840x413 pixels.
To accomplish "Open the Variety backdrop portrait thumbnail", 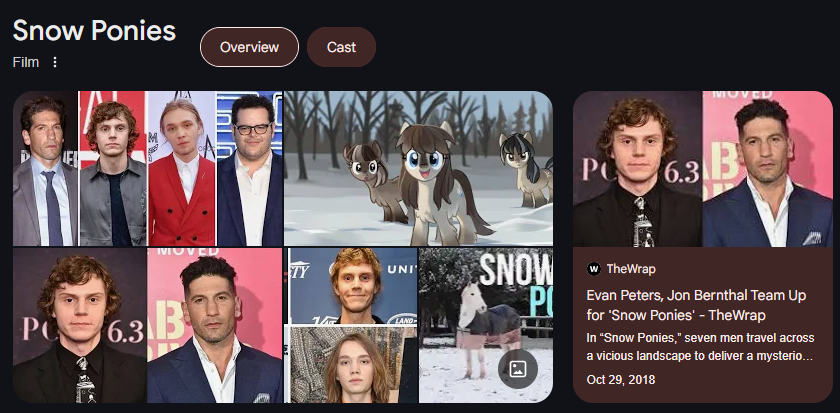I will [353, 286].
